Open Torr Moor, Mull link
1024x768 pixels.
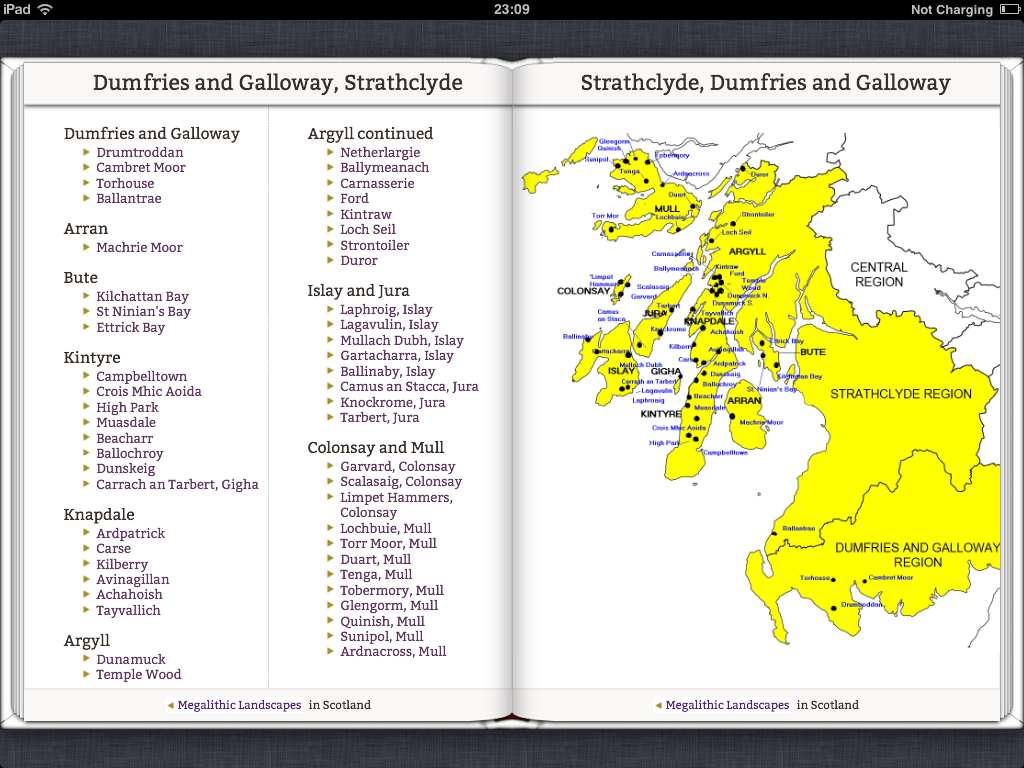point(388,543)
